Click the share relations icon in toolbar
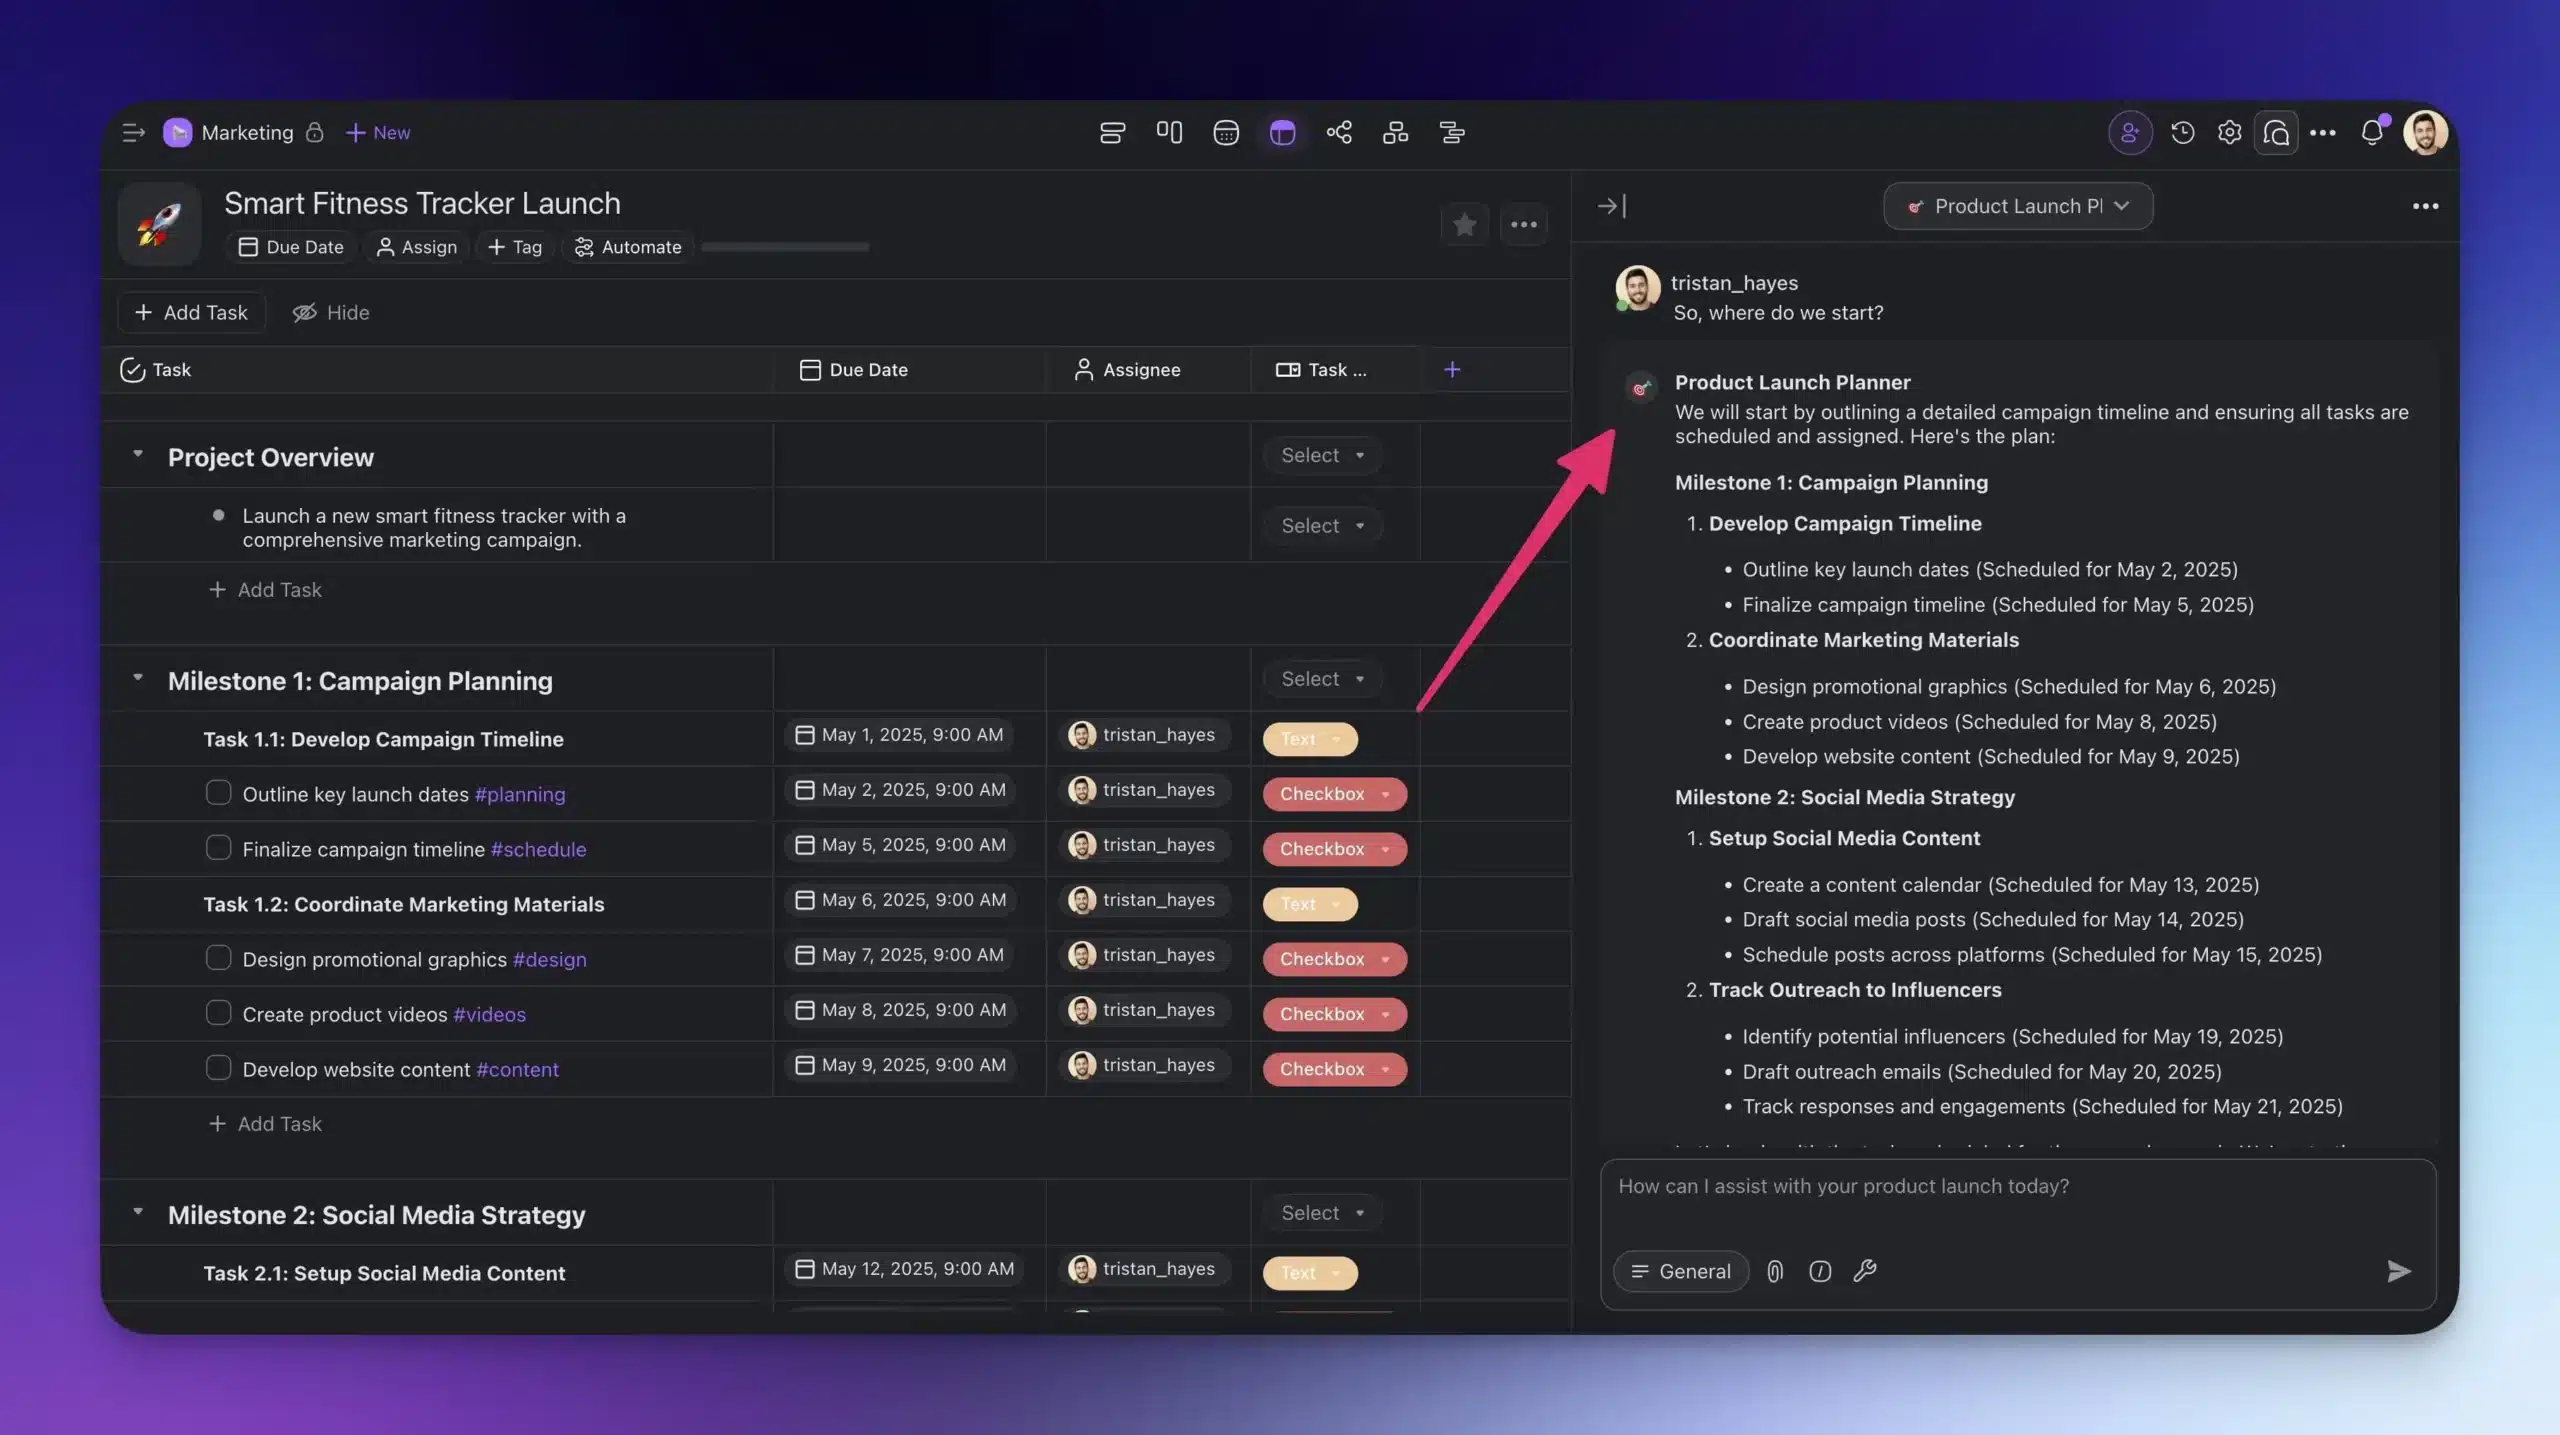The image size is (2560, 1435). (x=1339, y=132)
